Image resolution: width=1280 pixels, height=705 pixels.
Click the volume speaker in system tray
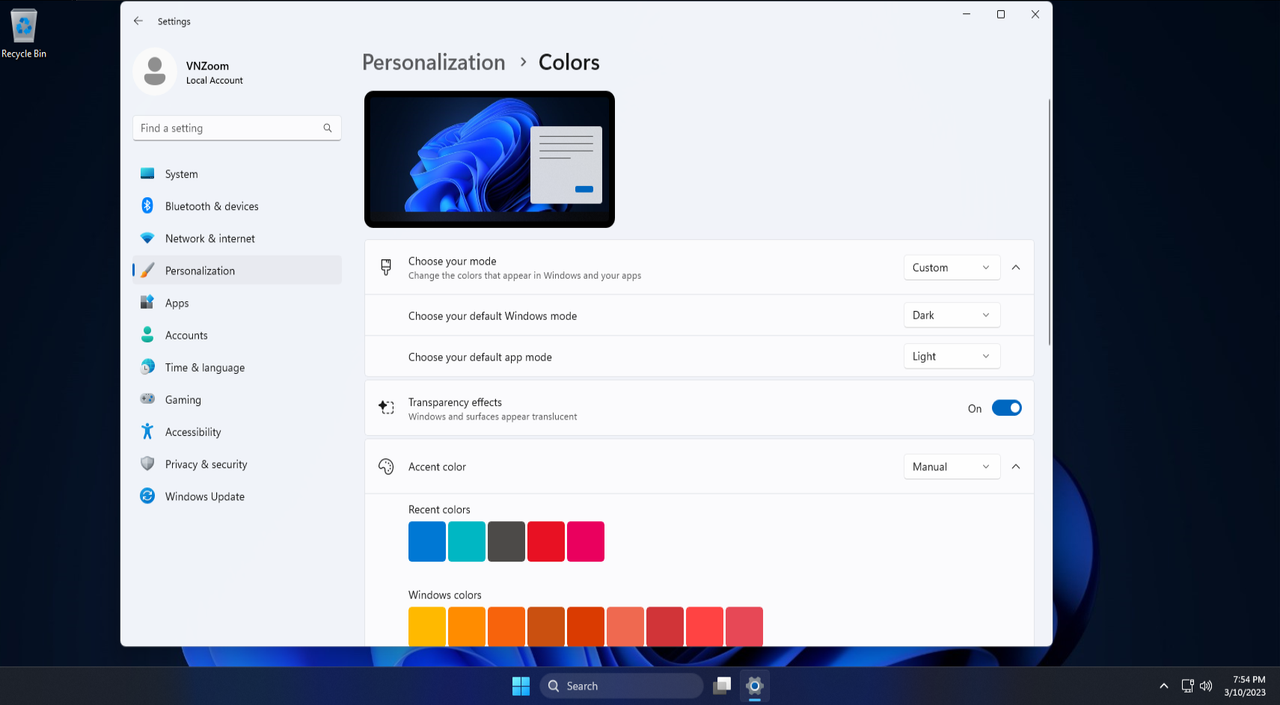(x=1206, y=686)
